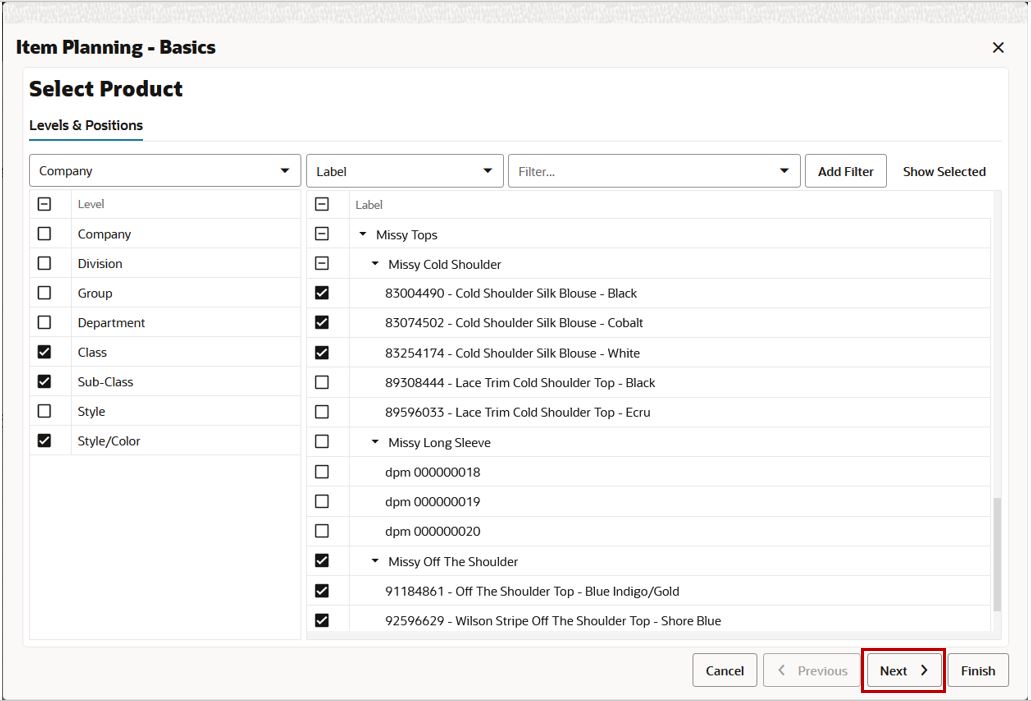Viewport: 1031px width, 701px height.
Task: Click the Level column header text
Action: point(91,204)
